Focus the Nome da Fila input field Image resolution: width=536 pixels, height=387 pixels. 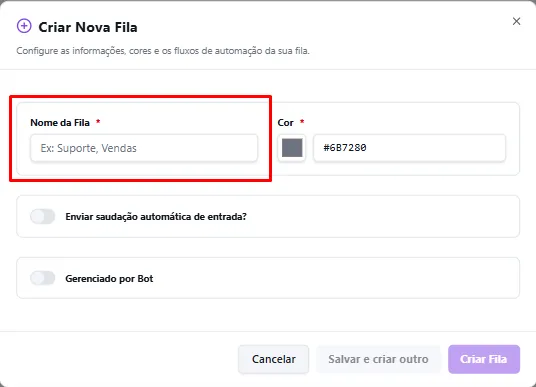point(144,148)
